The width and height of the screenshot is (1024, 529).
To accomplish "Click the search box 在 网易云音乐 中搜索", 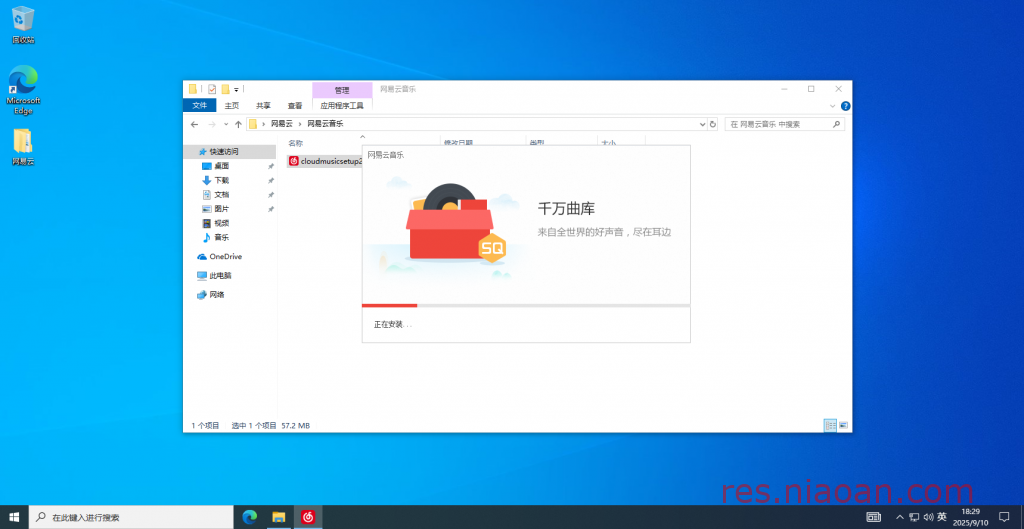I will (784, 124).
